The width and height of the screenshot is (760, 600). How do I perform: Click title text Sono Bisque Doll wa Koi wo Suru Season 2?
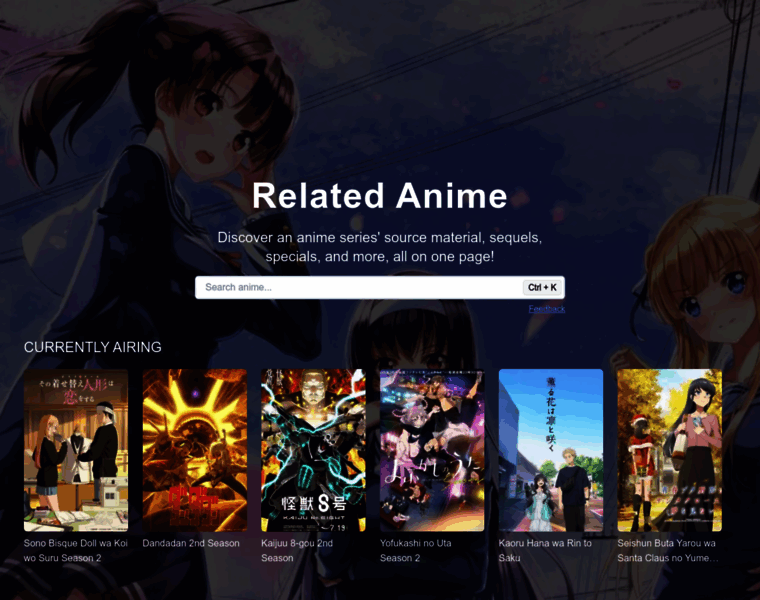76,551
